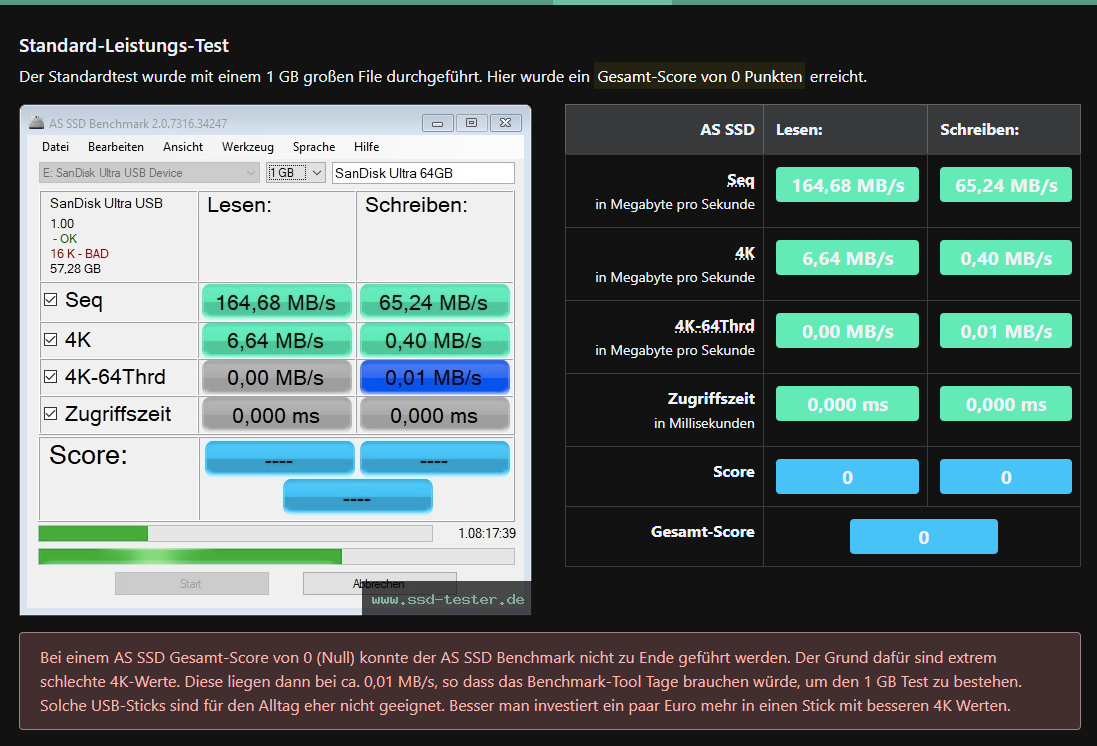This screenshot has width=1097, height=746.
Task: Click the Standard-Leistungs-Test heading
Action: [124, 46]
